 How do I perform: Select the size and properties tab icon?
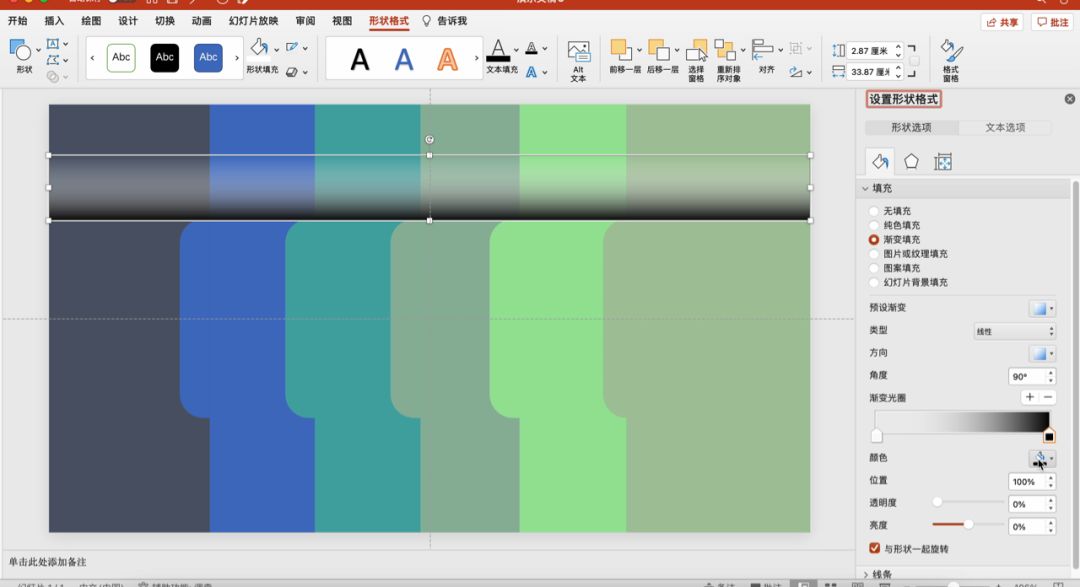click(943, 162)
